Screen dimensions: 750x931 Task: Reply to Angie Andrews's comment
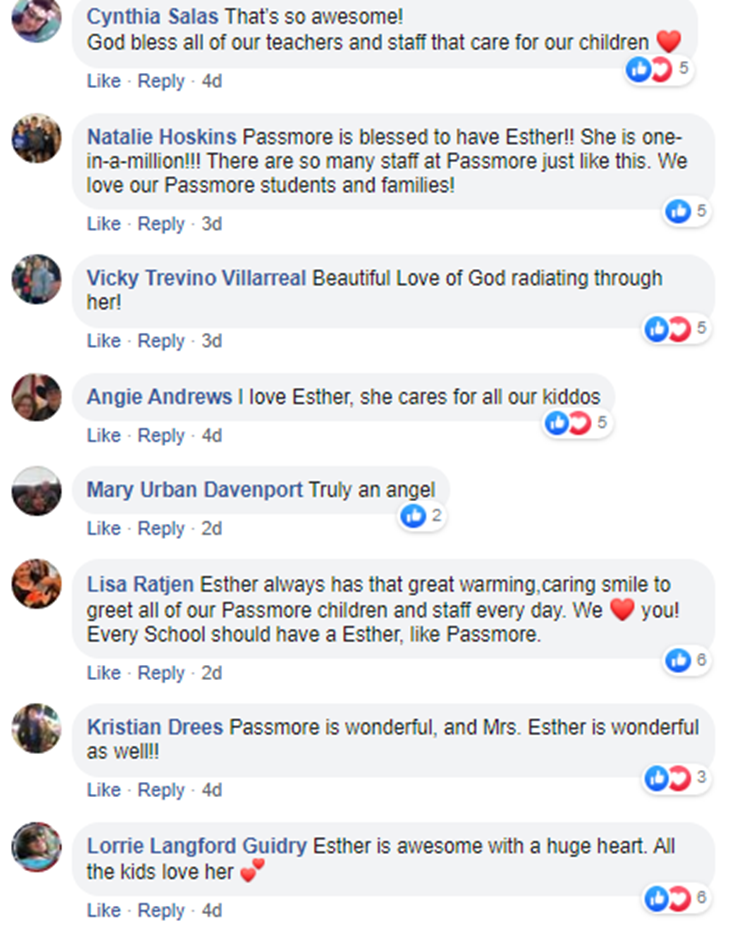(x=161, y=436)
